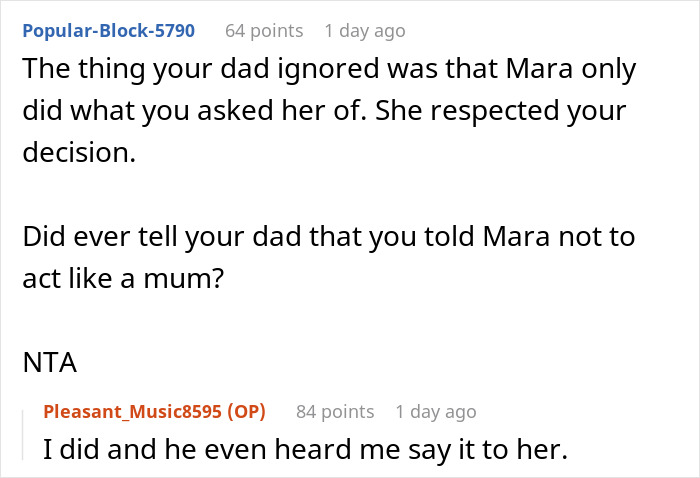This screenshot has height=478, width=700.
Task: Open Popular-Block-5790's user profile
Action: point(109,30)
